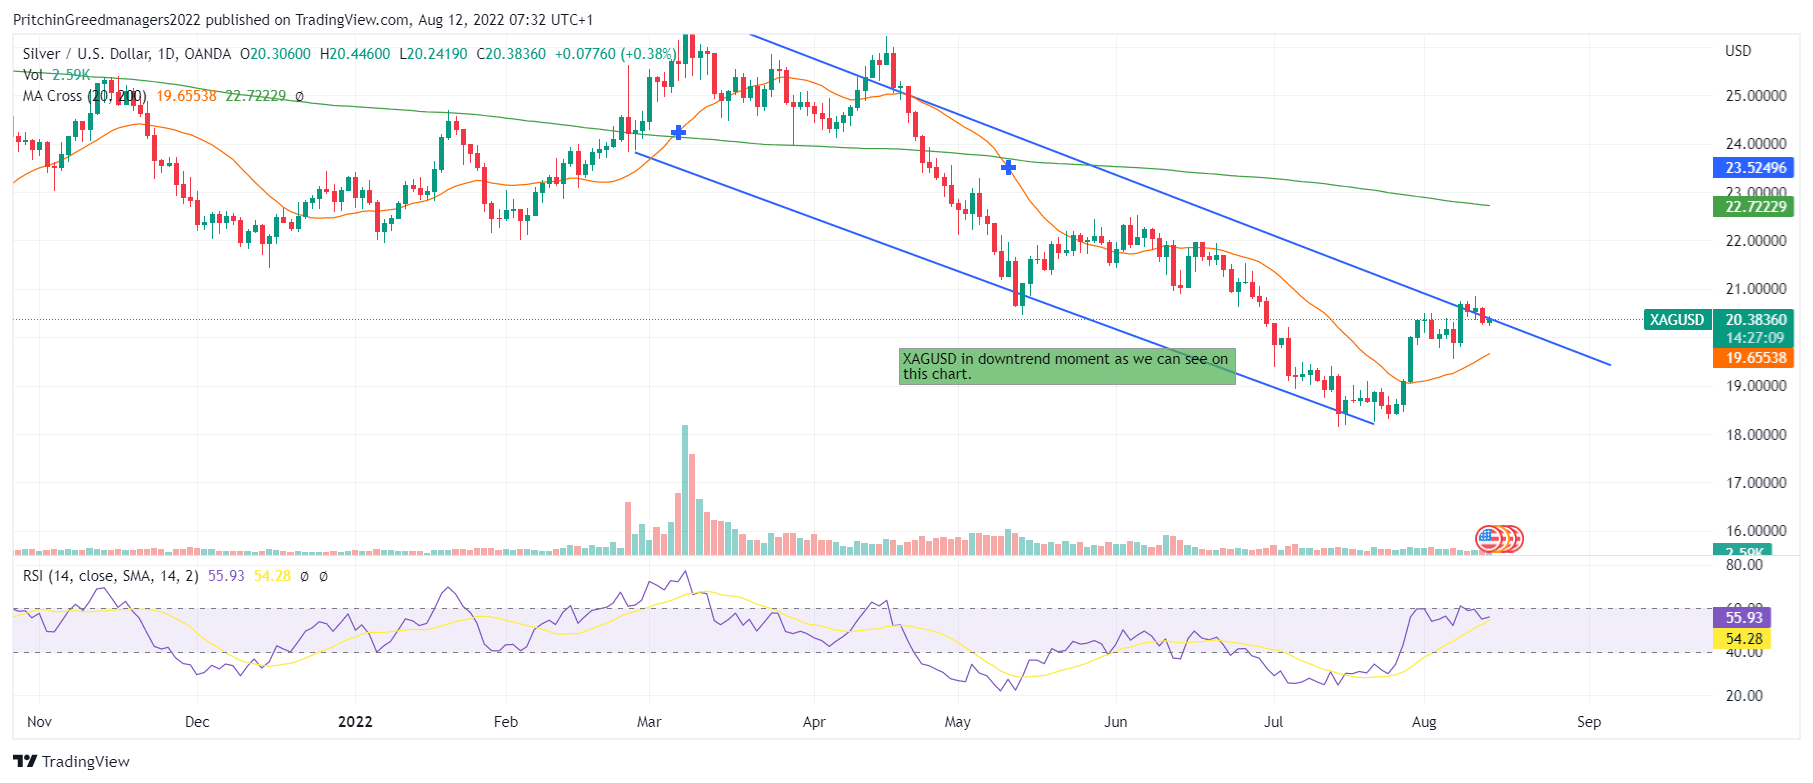Click the May label on time axis
This screenshot has height=783, width=1813.
pyautogui.click(x=957, y=722)
